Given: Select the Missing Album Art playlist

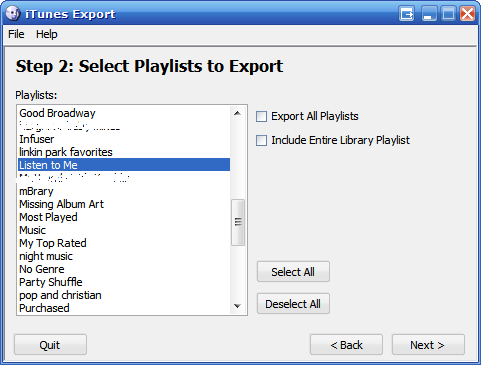Looking at the screenshot, I should tap(124, 204).
